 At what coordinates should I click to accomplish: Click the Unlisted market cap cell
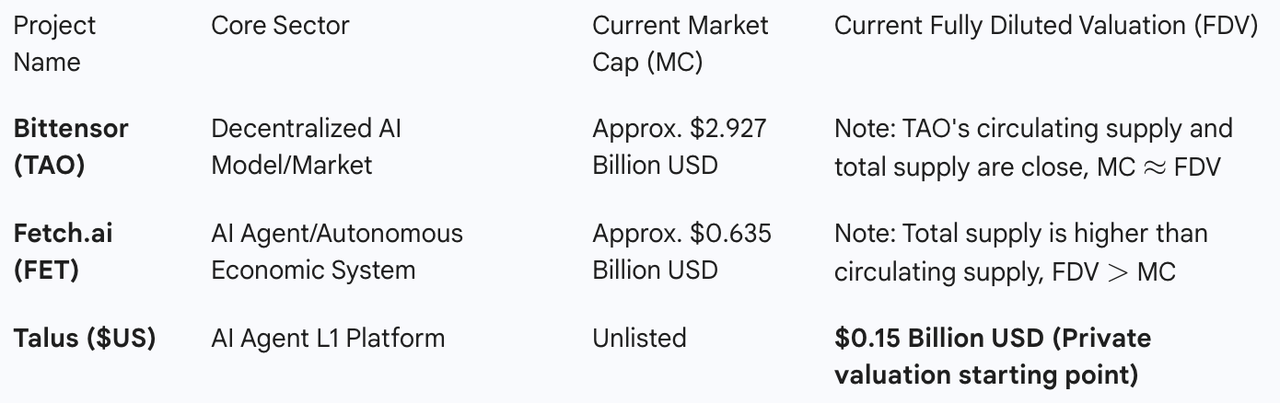639,338
